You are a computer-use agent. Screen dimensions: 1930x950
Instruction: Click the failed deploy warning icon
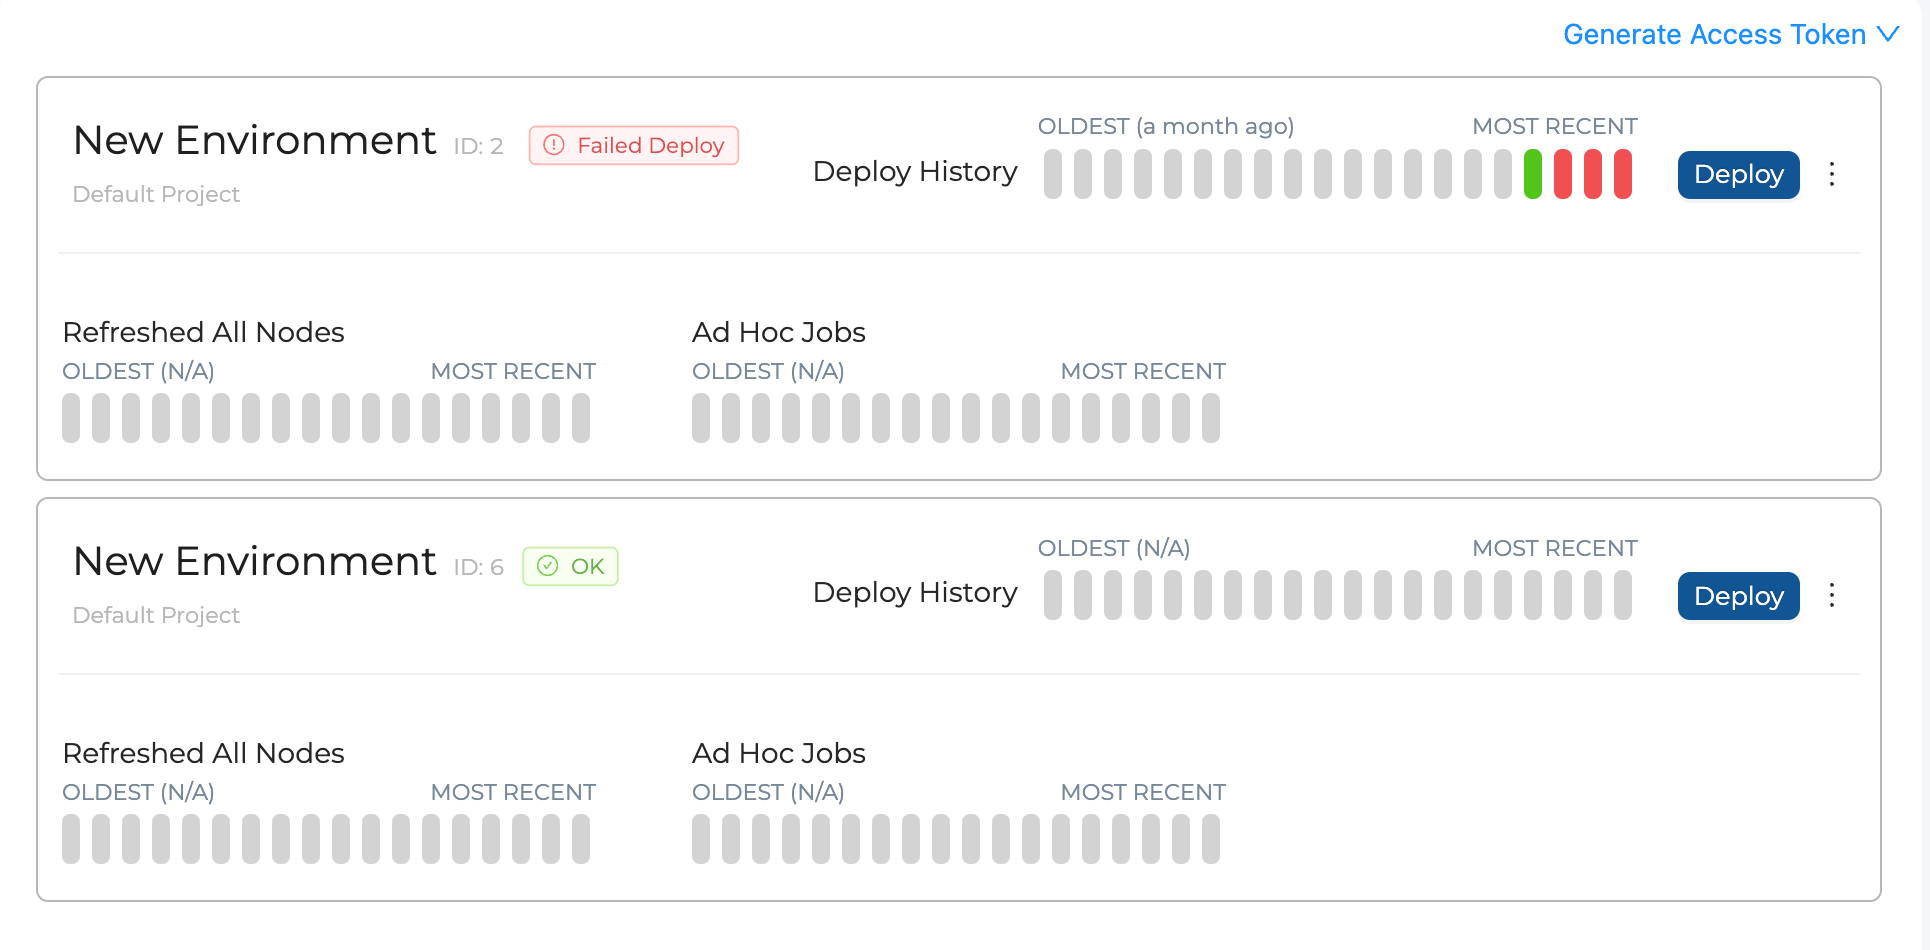tap(553, 146)
